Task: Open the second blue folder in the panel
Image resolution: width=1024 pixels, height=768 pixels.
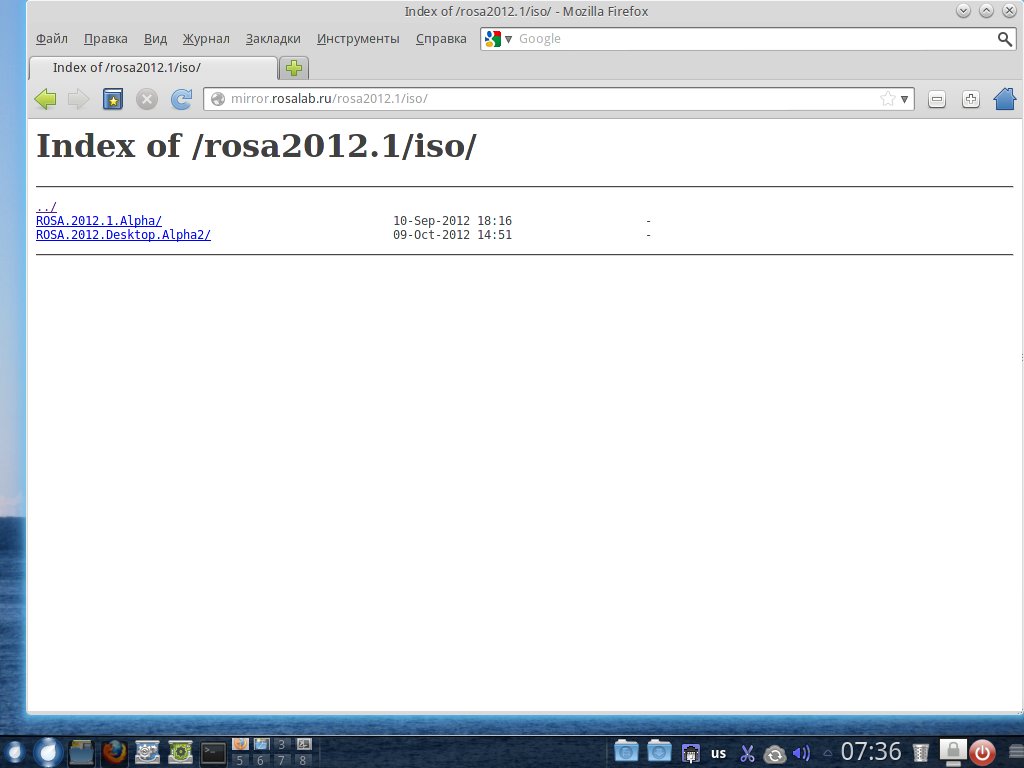Action: [x=659, y=752]
